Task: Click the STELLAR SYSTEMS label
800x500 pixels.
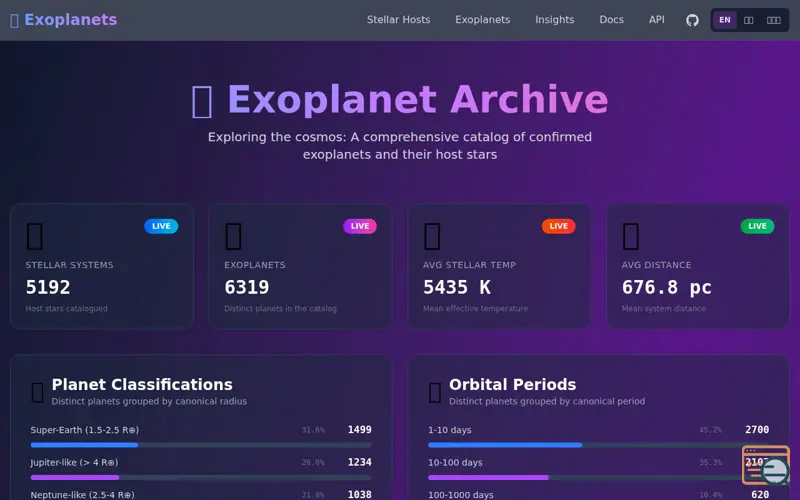Action: click(69, 265)
